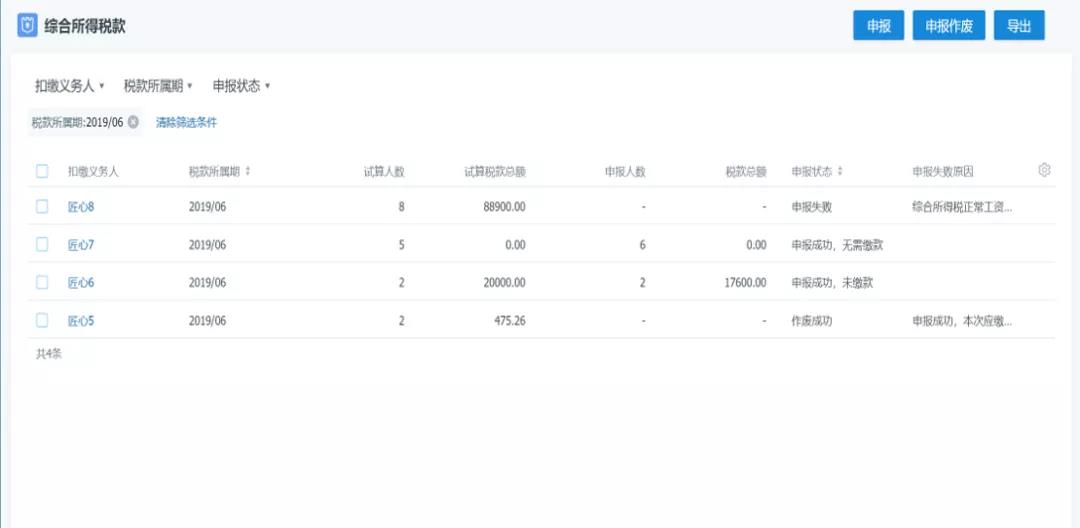Open the 匠心5 link
Screen dimensions: 1080x528
click(x=81, y=321)
